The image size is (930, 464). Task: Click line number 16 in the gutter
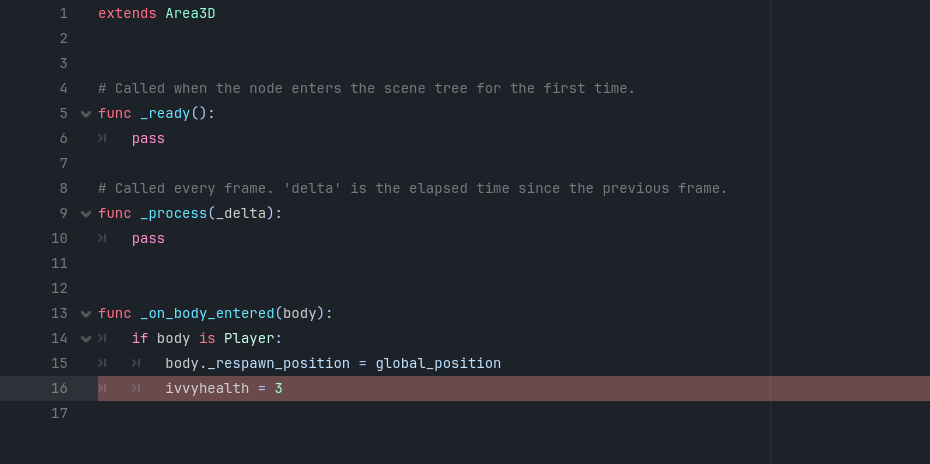(x=59, y=388)
